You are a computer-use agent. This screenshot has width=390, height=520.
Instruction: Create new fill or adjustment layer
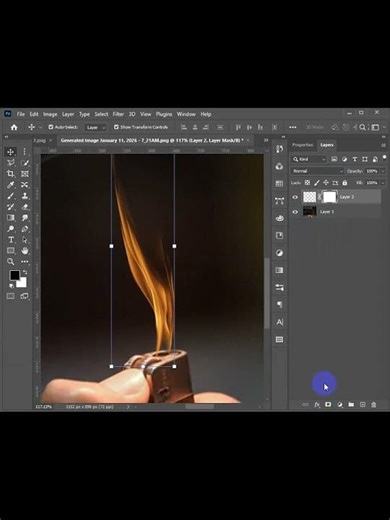tap(340, 405)
